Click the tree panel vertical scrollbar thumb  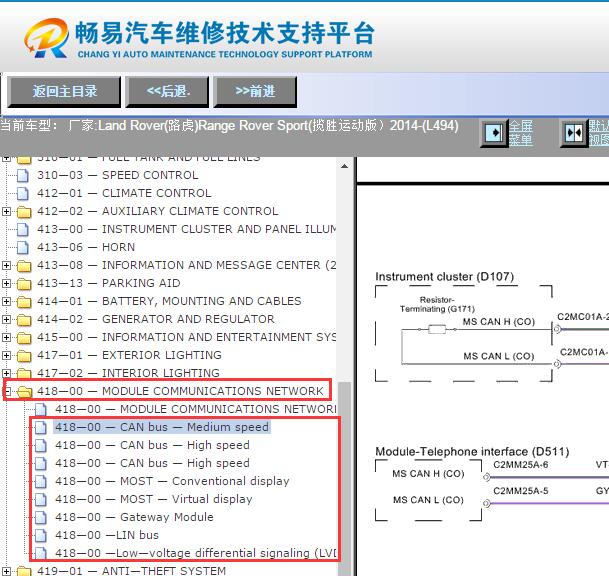(x=344, y=479)
